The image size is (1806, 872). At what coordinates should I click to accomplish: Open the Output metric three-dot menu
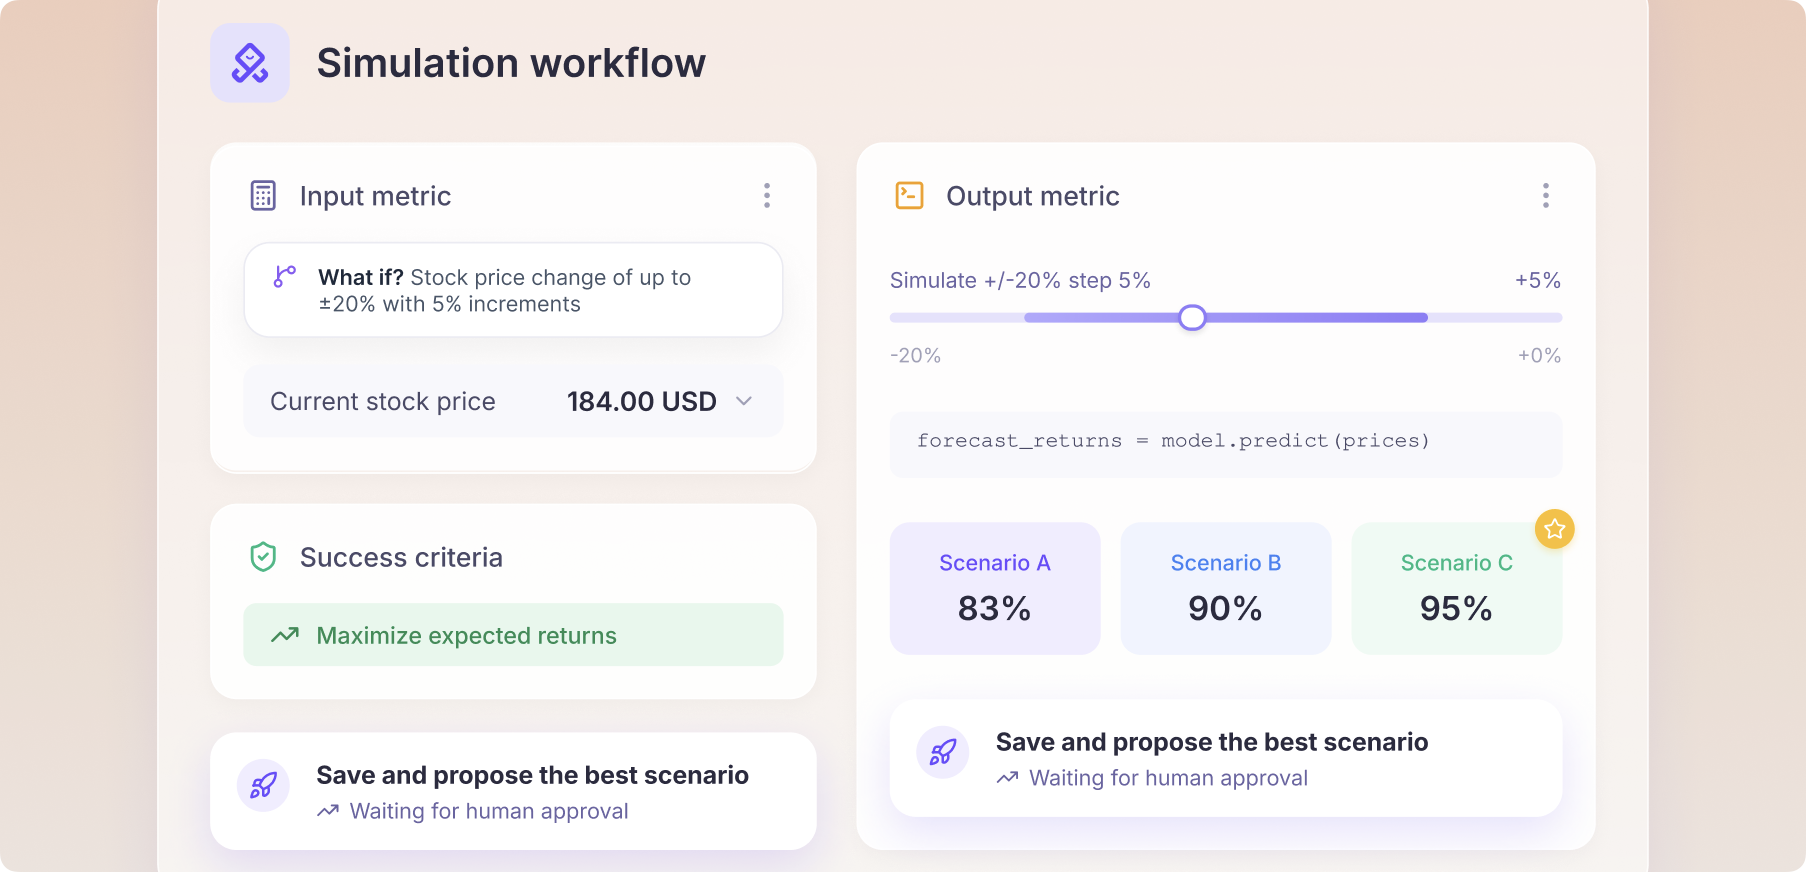click(1546, 196)
